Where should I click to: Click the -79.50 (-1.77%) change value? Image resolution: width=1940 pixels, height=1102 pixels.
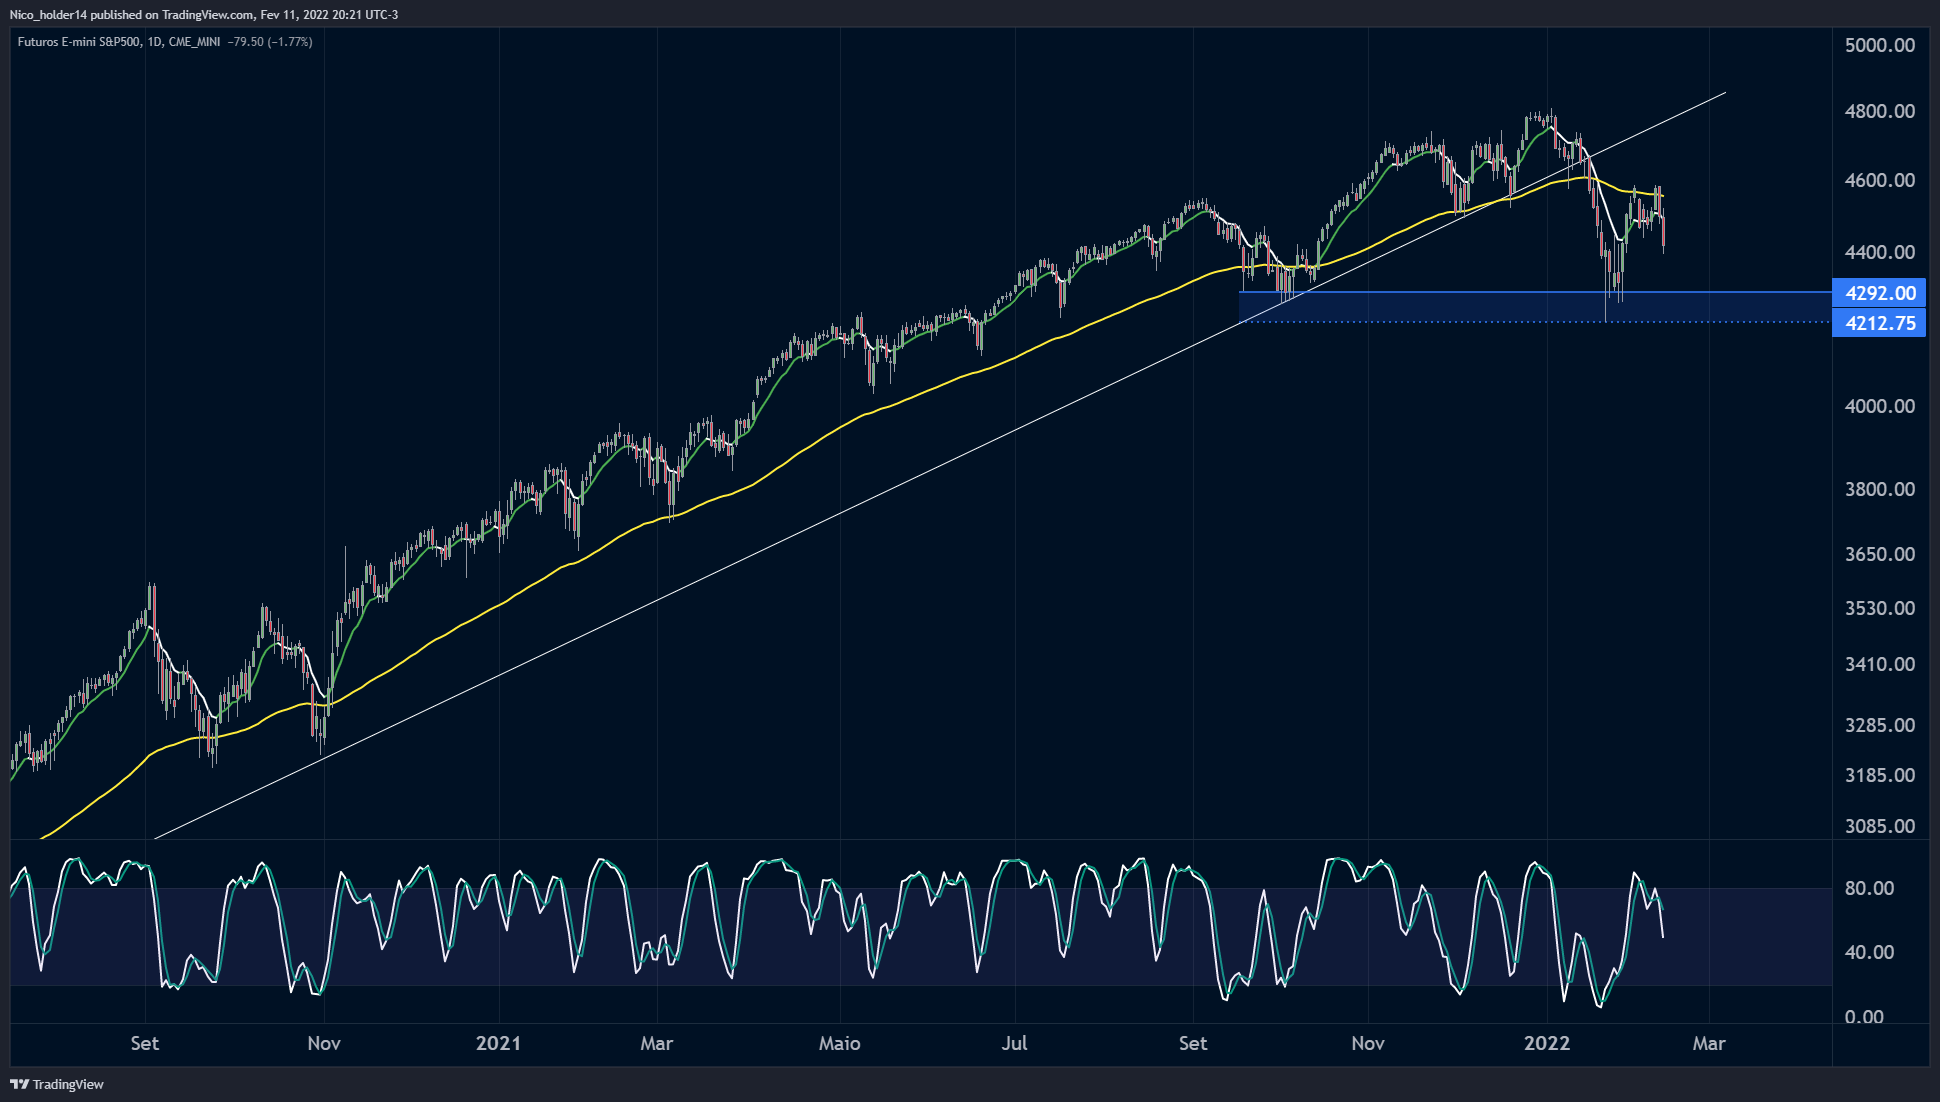click(270, 42)
